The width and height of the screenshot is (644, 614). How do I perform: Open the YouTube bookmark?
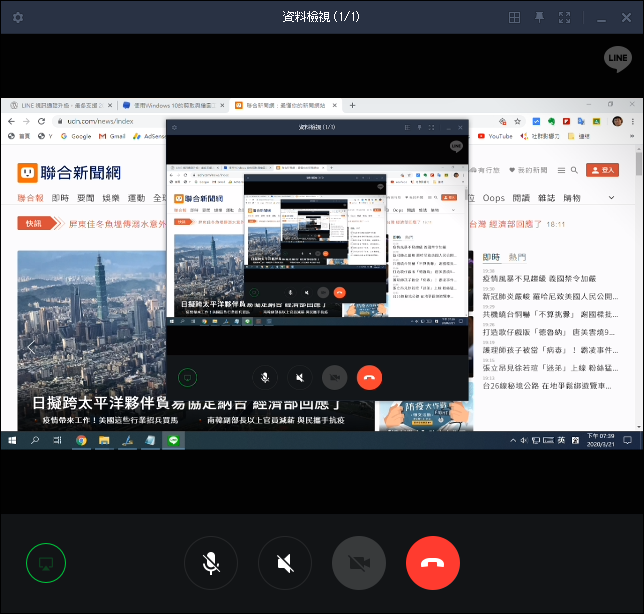pyautogui.click(x=495, y=136)
